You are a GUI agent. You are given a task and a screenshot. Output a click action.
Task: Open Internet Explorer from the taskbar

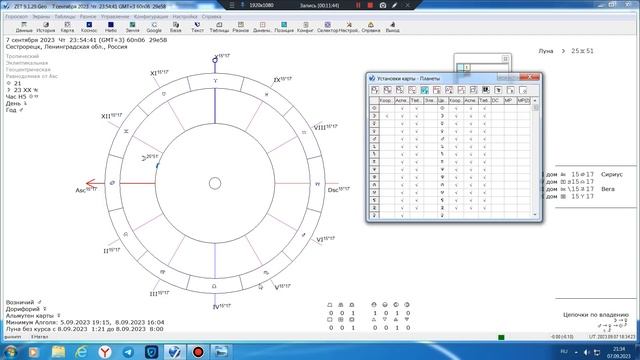coord(81,352)
